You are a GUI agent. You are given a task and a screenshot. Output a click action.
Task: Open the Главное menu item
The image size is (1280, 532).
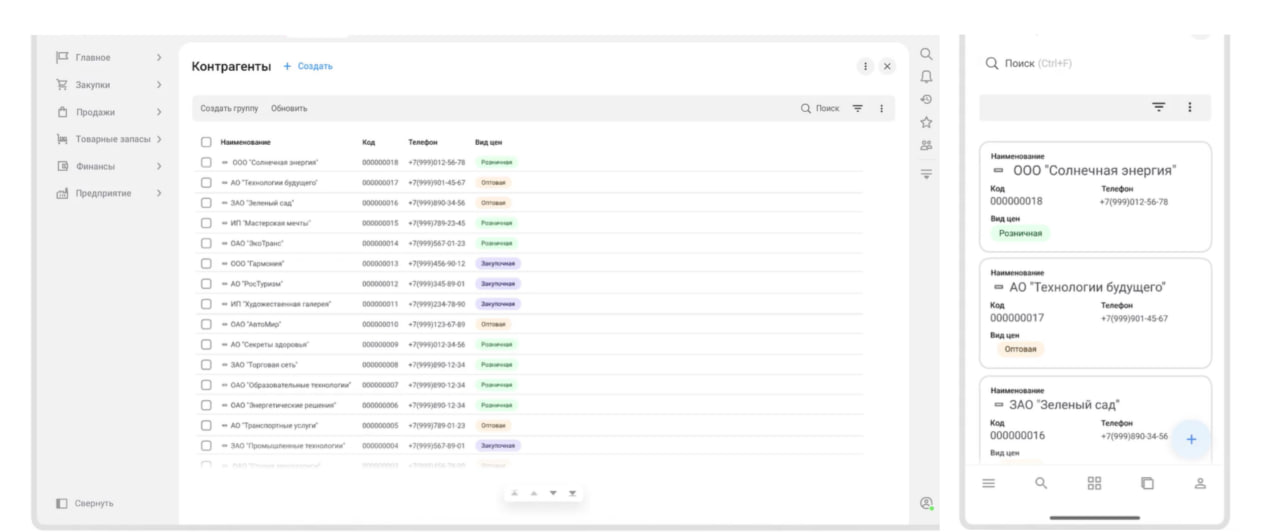93,58
